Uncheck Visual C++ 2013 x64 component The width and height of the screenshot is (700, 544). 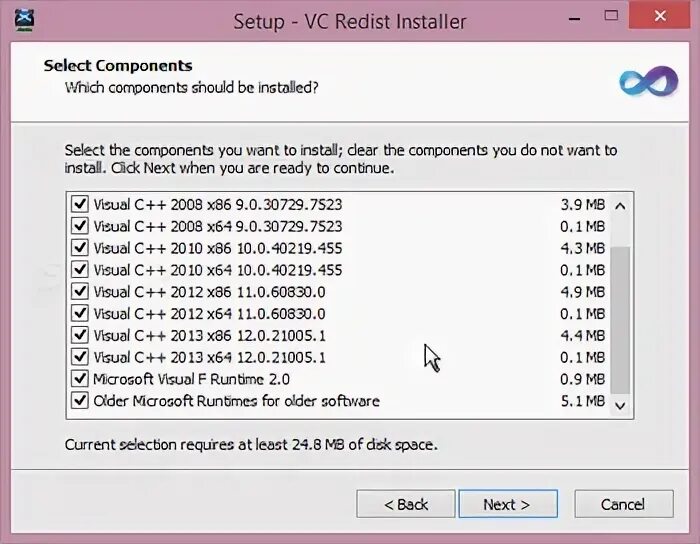80,357
